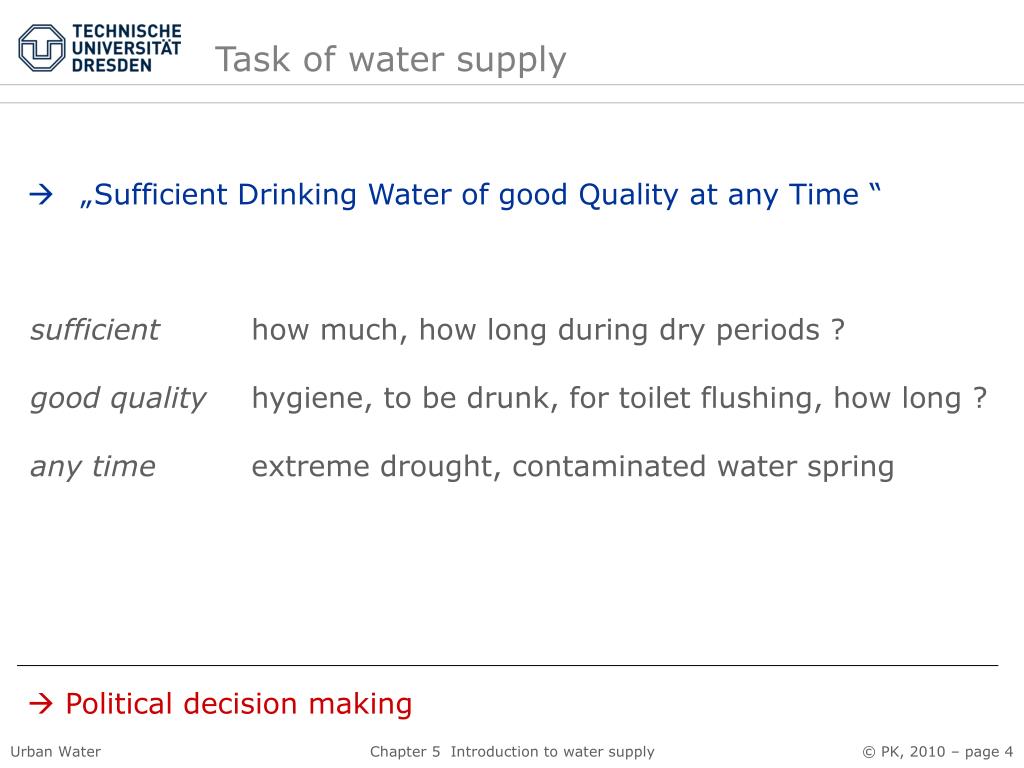Click the horizontal line above Political decision

point(507,665)
